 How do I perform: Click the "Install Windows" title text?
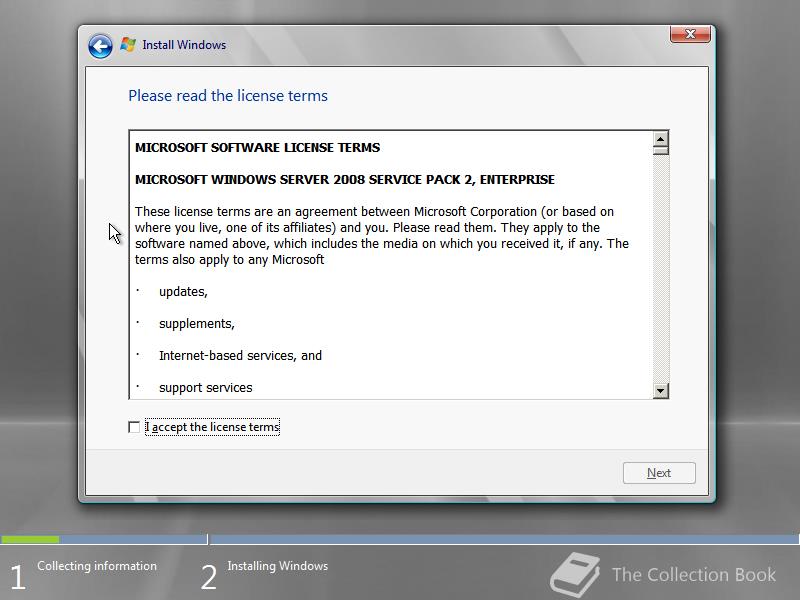tap(184, 45)
